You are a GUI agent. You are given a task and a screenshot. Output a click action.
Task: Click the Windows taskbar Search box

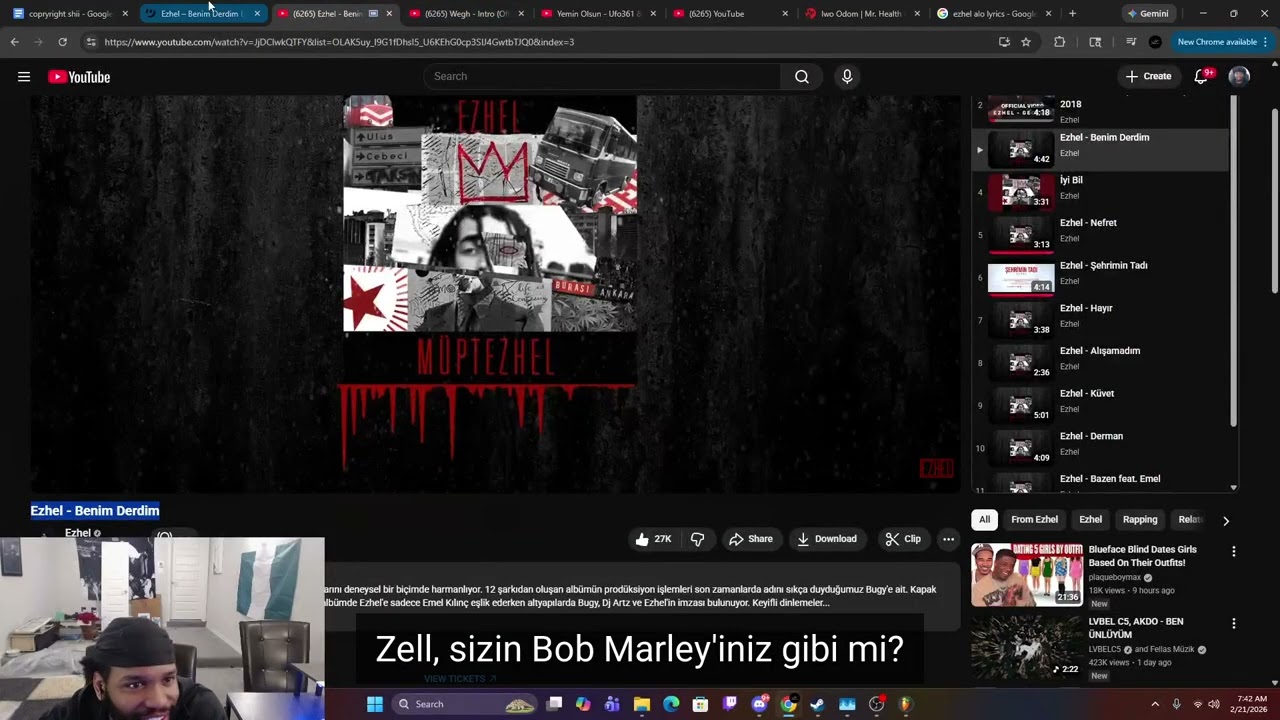pos(464,704)
